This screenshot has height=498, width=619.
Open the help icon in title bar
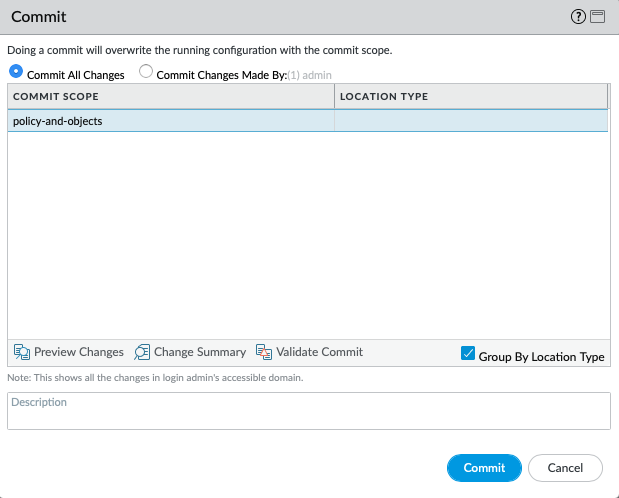[577, 17]
